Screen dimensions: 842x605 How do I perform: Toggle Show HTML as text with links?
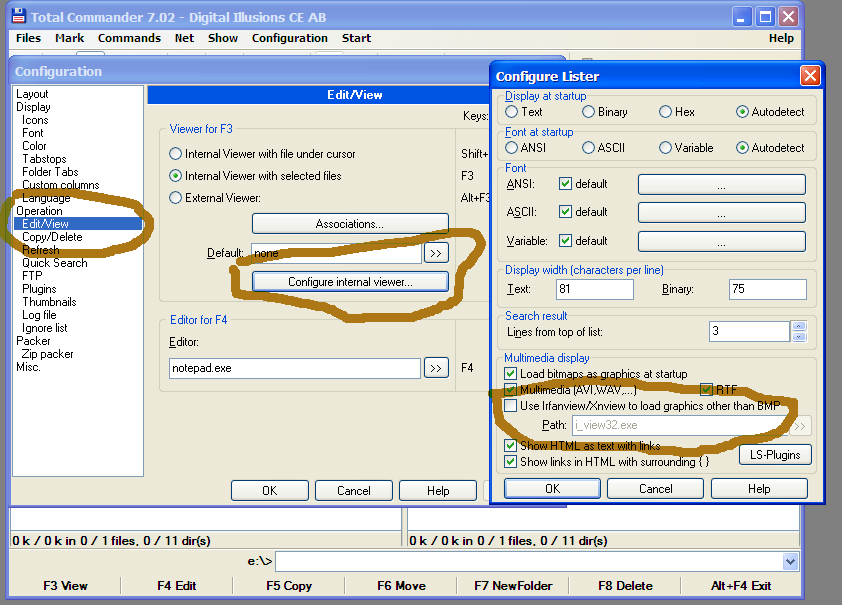pos(510,446)
